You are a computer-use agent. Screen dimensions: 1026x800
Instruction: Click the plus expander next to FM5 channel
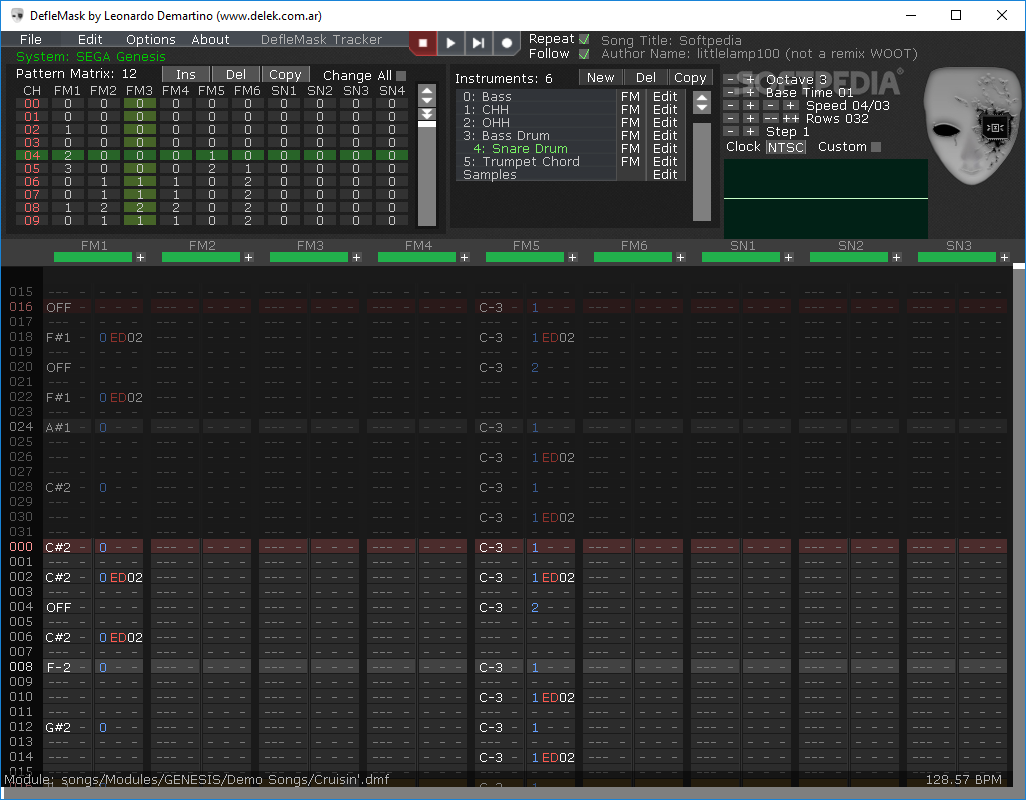573,258
